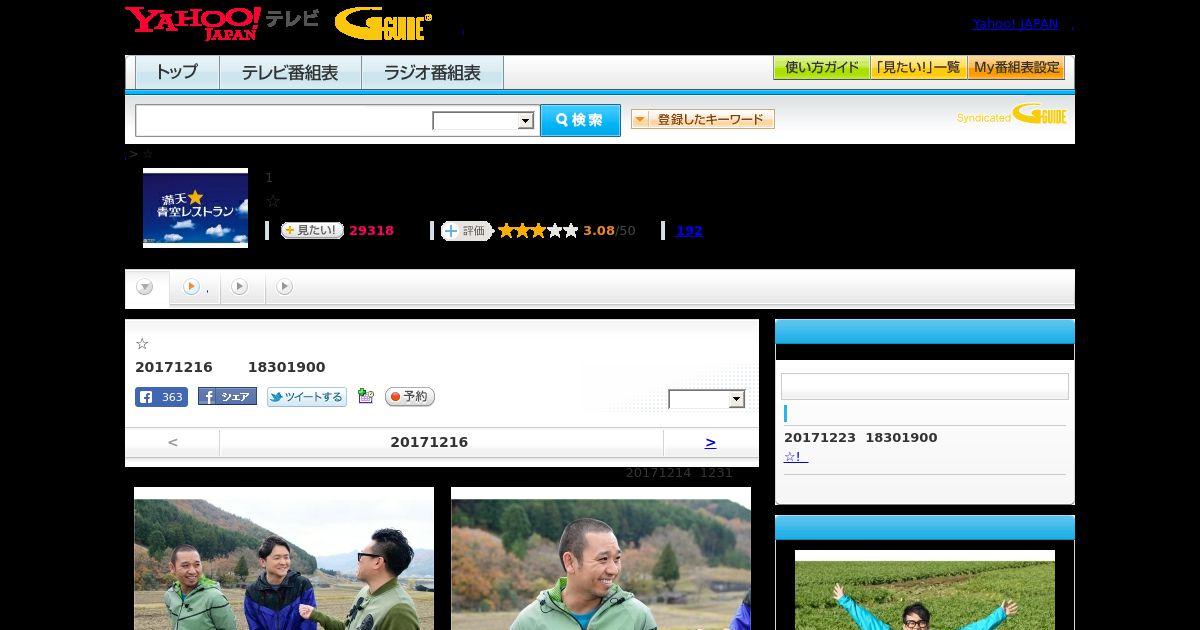Click the 20171223 18301900 sidebar schedule text
Image resolution: width=1200 pixels, height=630 pixels.
point(860,438)
